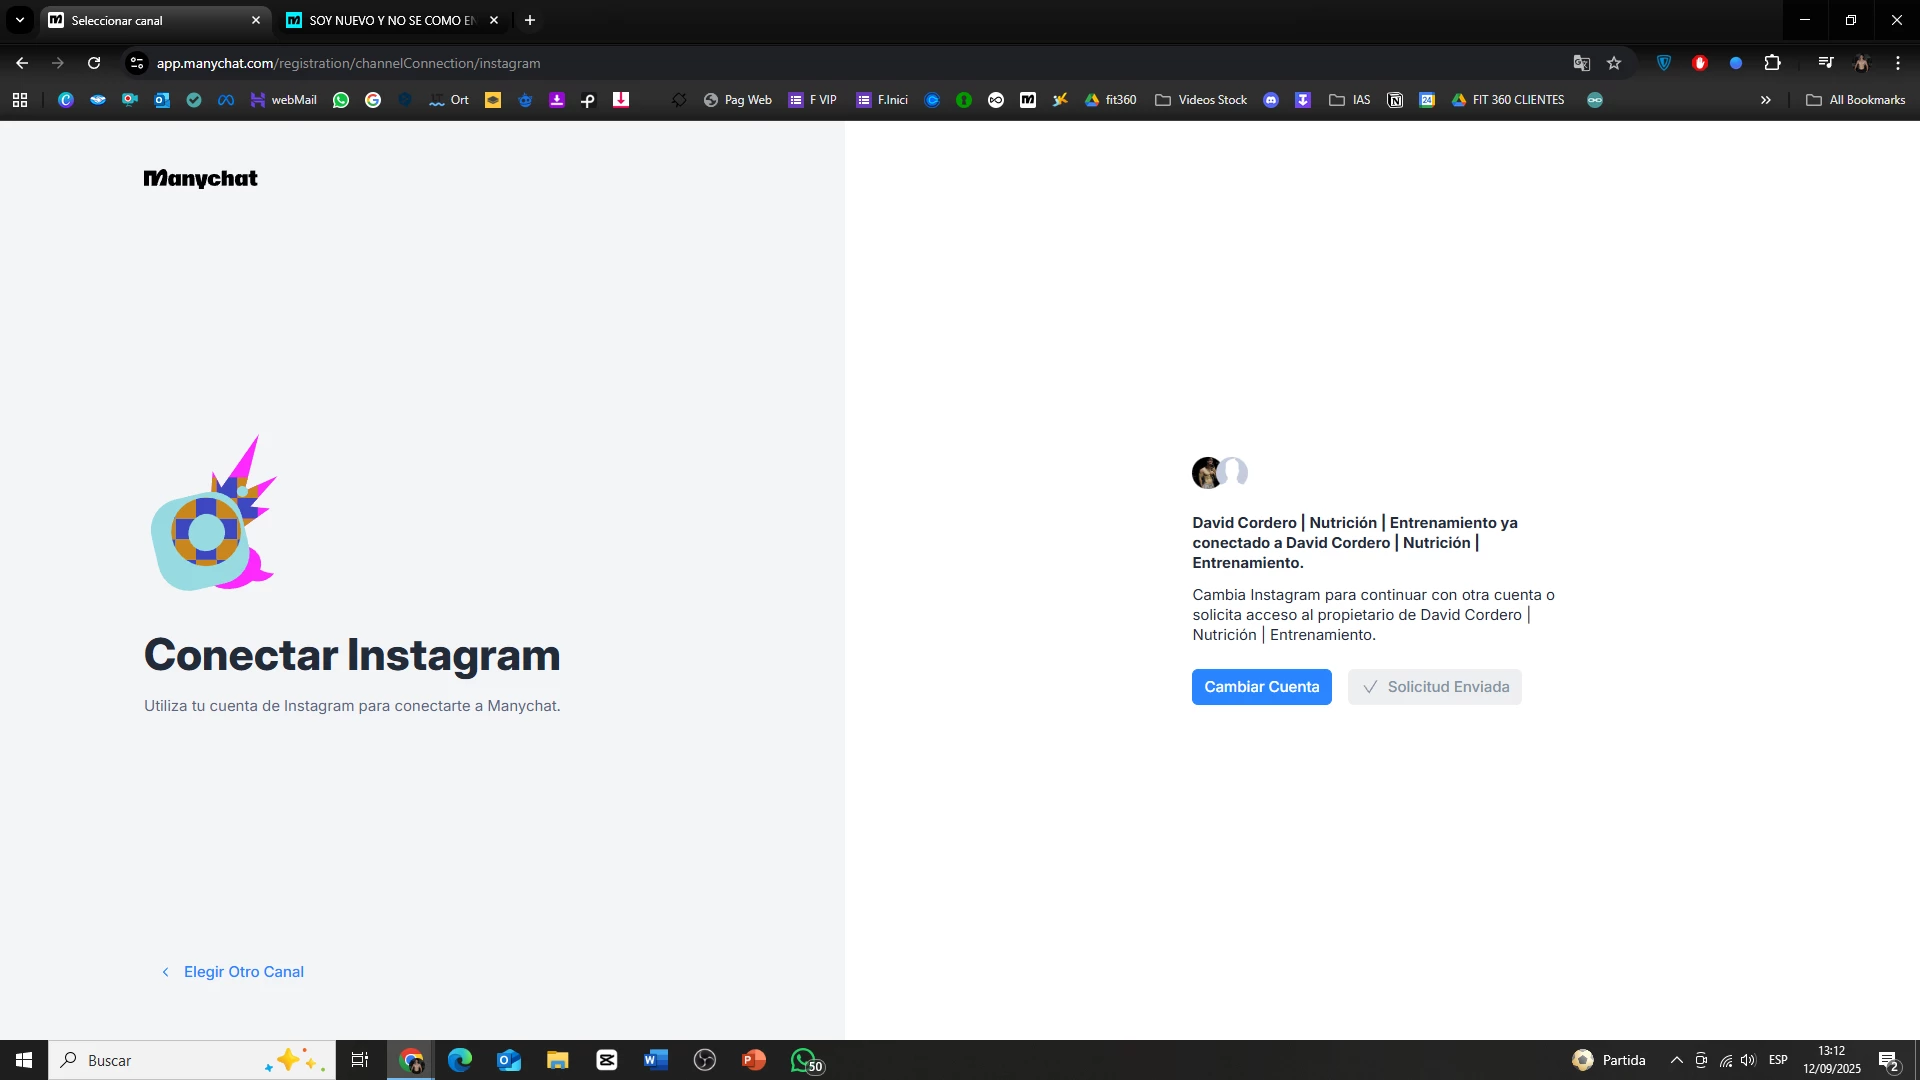Click the Cambiar Cuenta button
1920x1080 pixels.
pyautogui.click(x=1261, y=687)
